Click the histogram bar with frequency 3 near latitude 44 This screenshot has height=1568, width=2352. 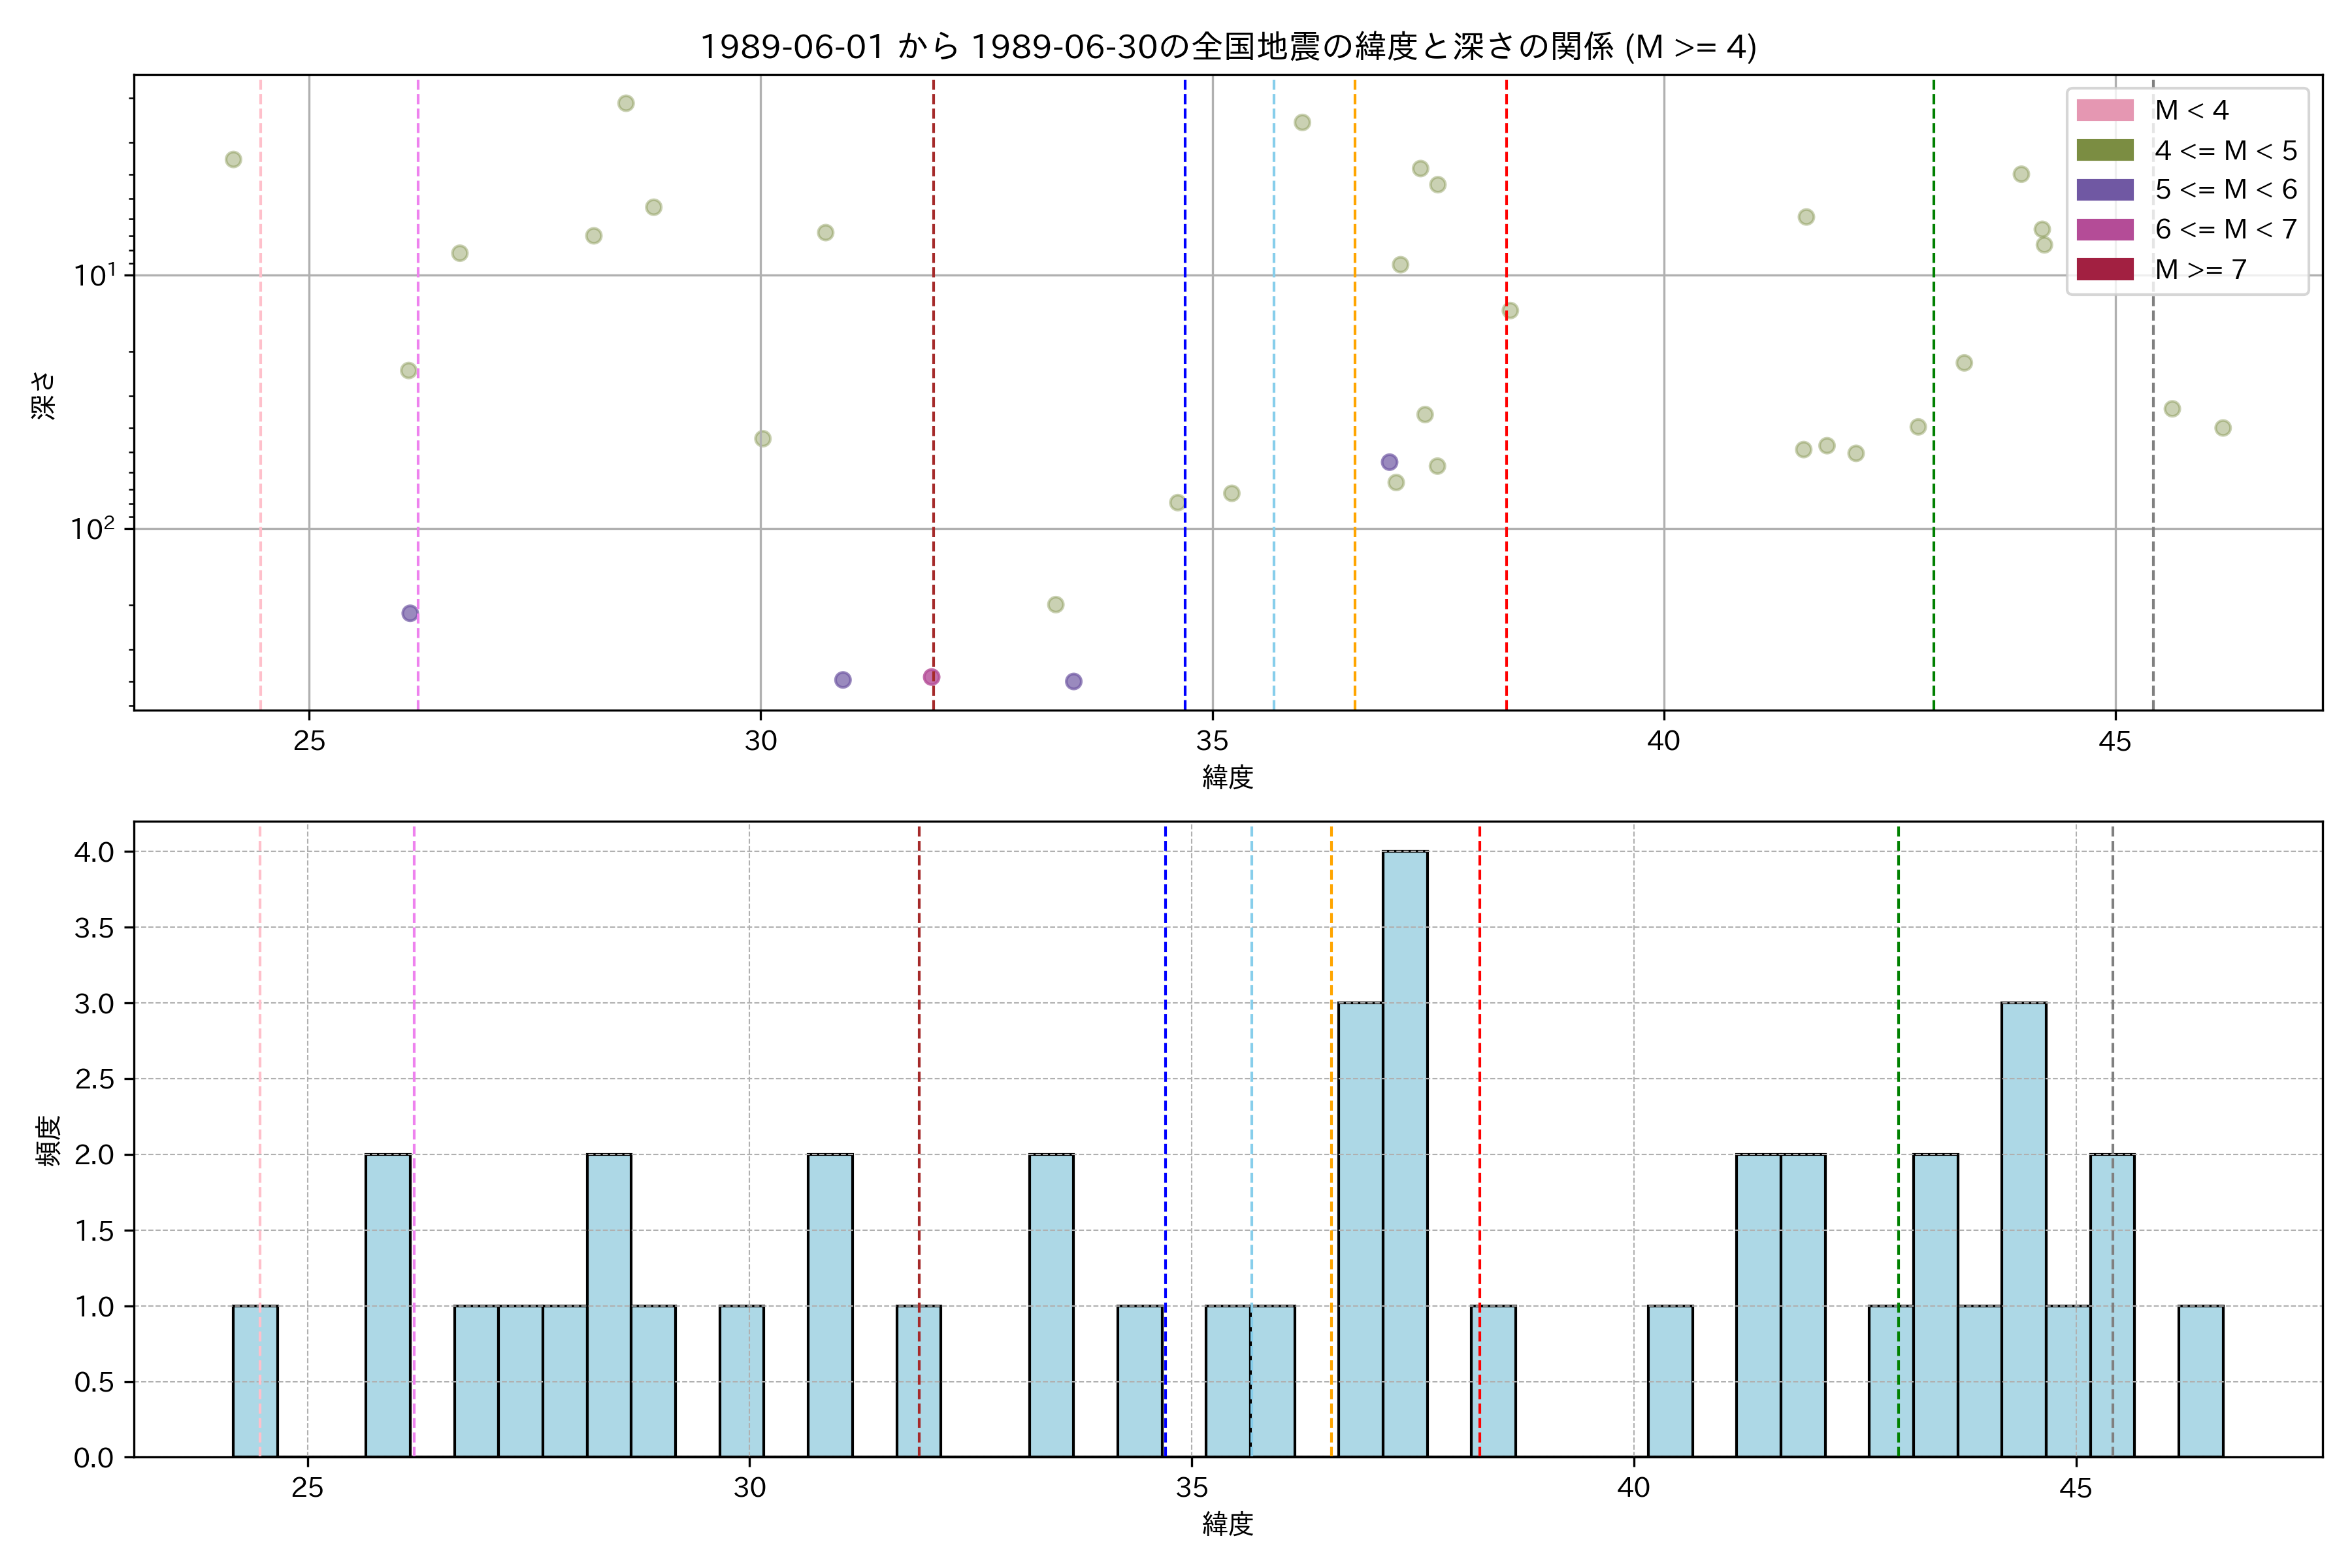tap(2023, 1229)
